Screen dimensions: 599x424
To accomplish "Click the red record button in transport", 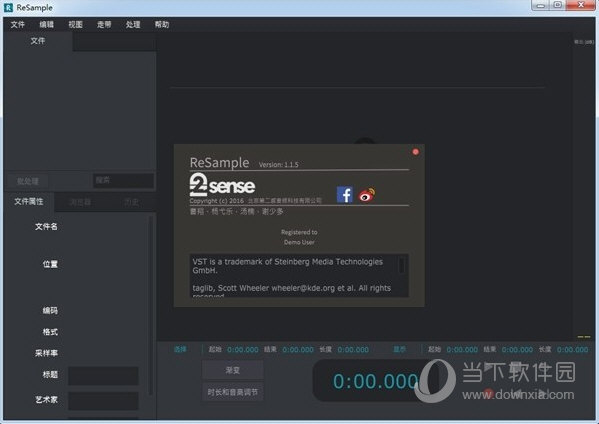I will coord(488,392).
